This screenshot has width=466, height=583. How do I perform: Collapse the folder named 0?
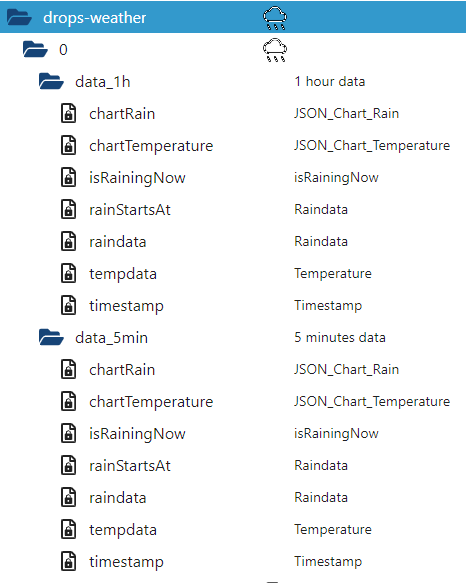click(35, 49)
